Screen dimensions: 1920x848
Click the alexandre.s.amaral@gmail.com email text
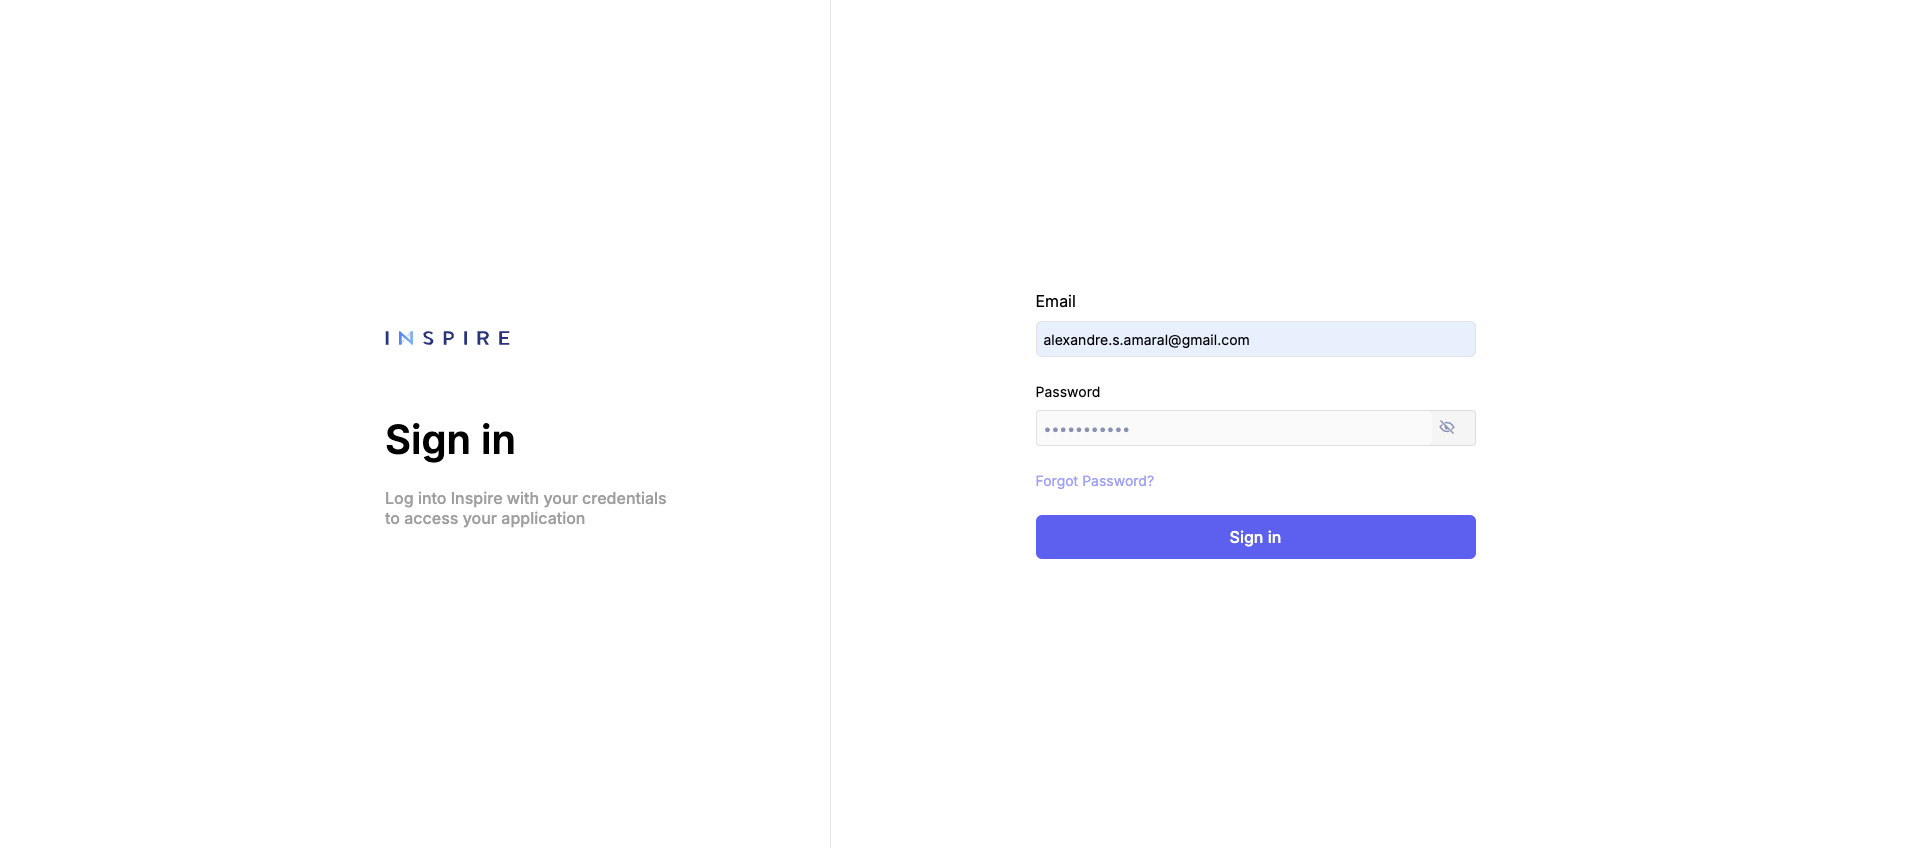click(x=1146, y=340)
